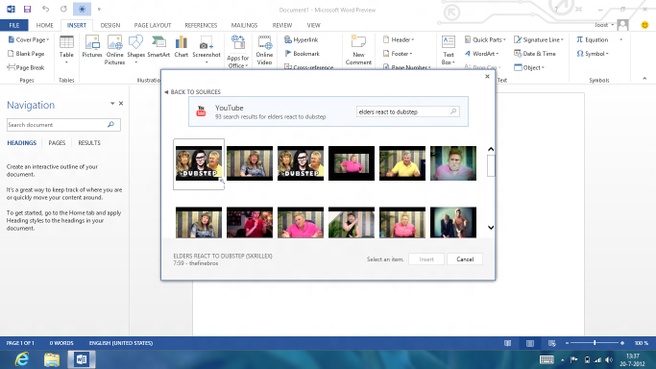
Task: Customize Quick Access Toolbar dropdown
Action: point(99,9)
